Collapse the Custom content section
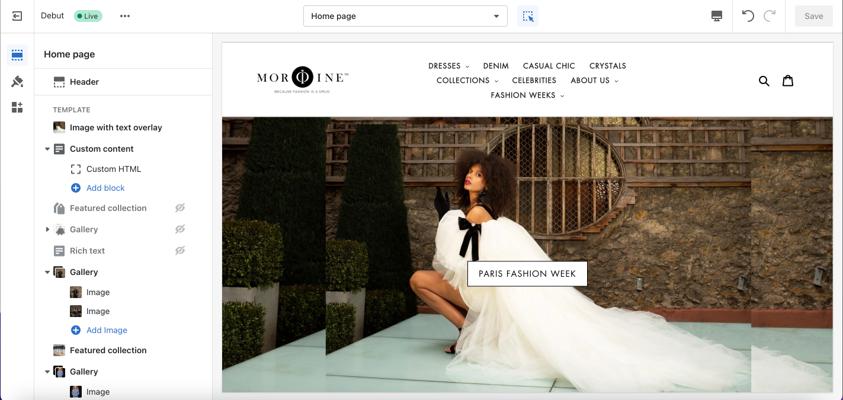The image size is (843, 400). coord(47,149)
